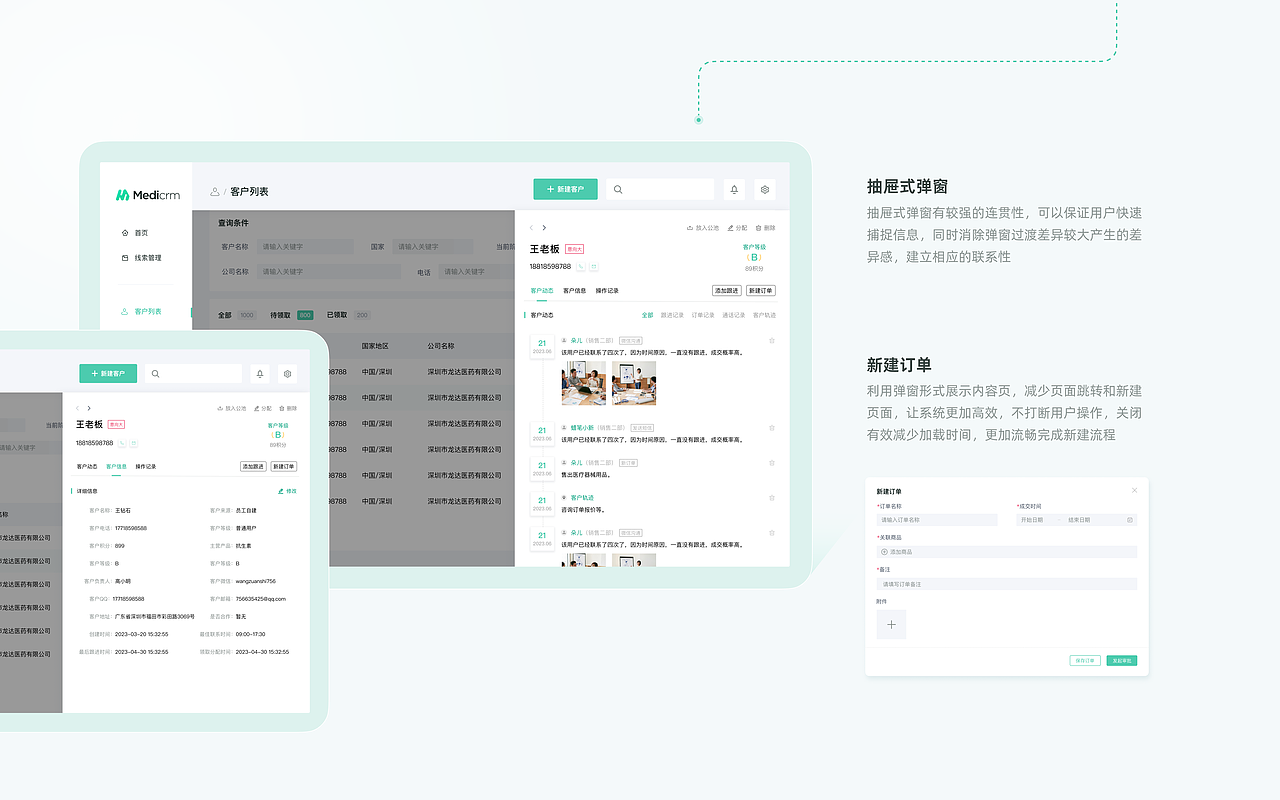Switch to 操作记录 tab in front window drawer
Screen dimensions: 1280x800
pyautogui.click(x=146, y=466)
